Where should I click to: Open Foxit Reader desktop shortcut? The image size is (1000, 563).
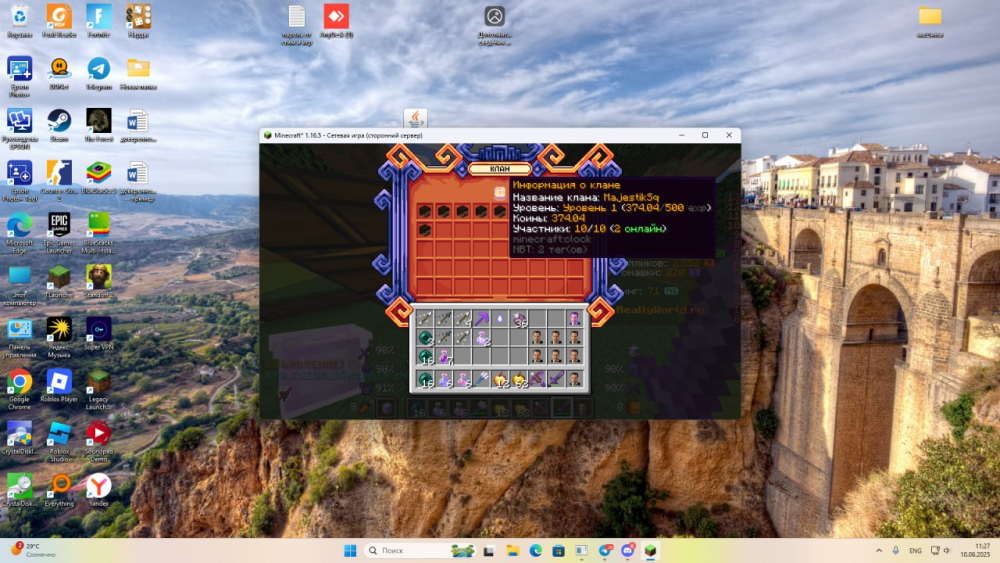pyautogui.click(x=59, y=21)
